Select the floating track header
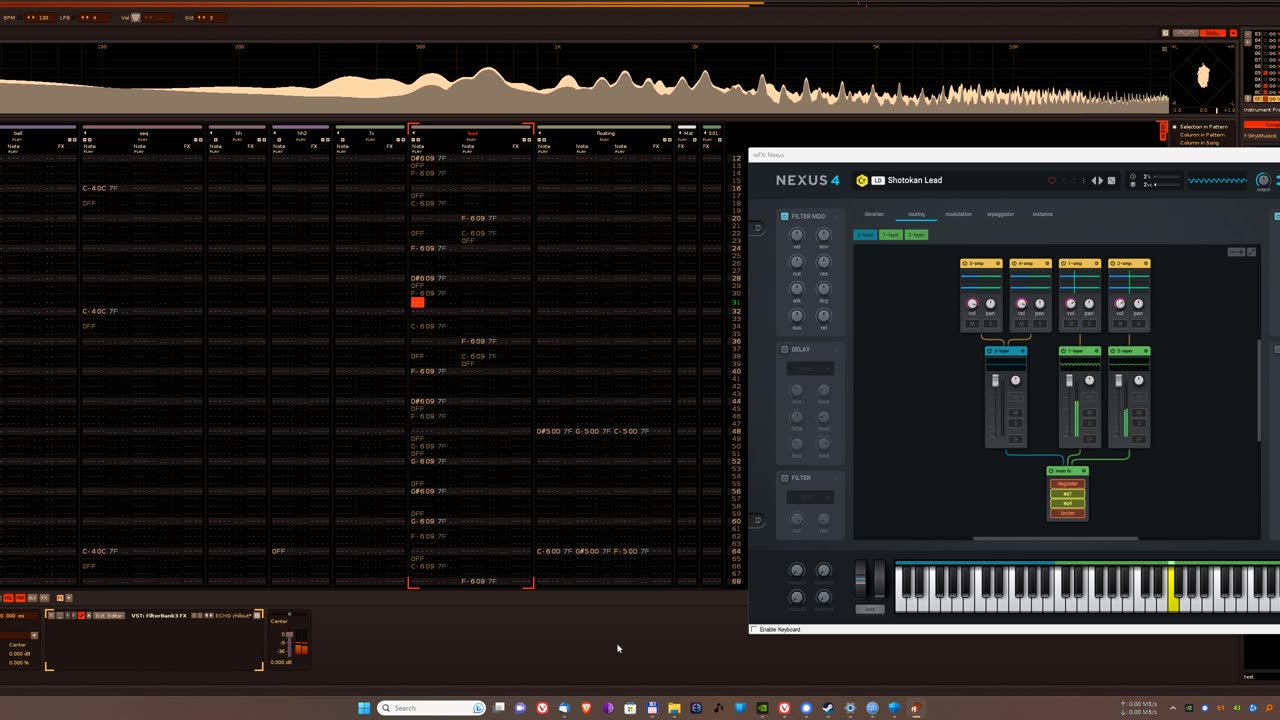 coord(605,133)
